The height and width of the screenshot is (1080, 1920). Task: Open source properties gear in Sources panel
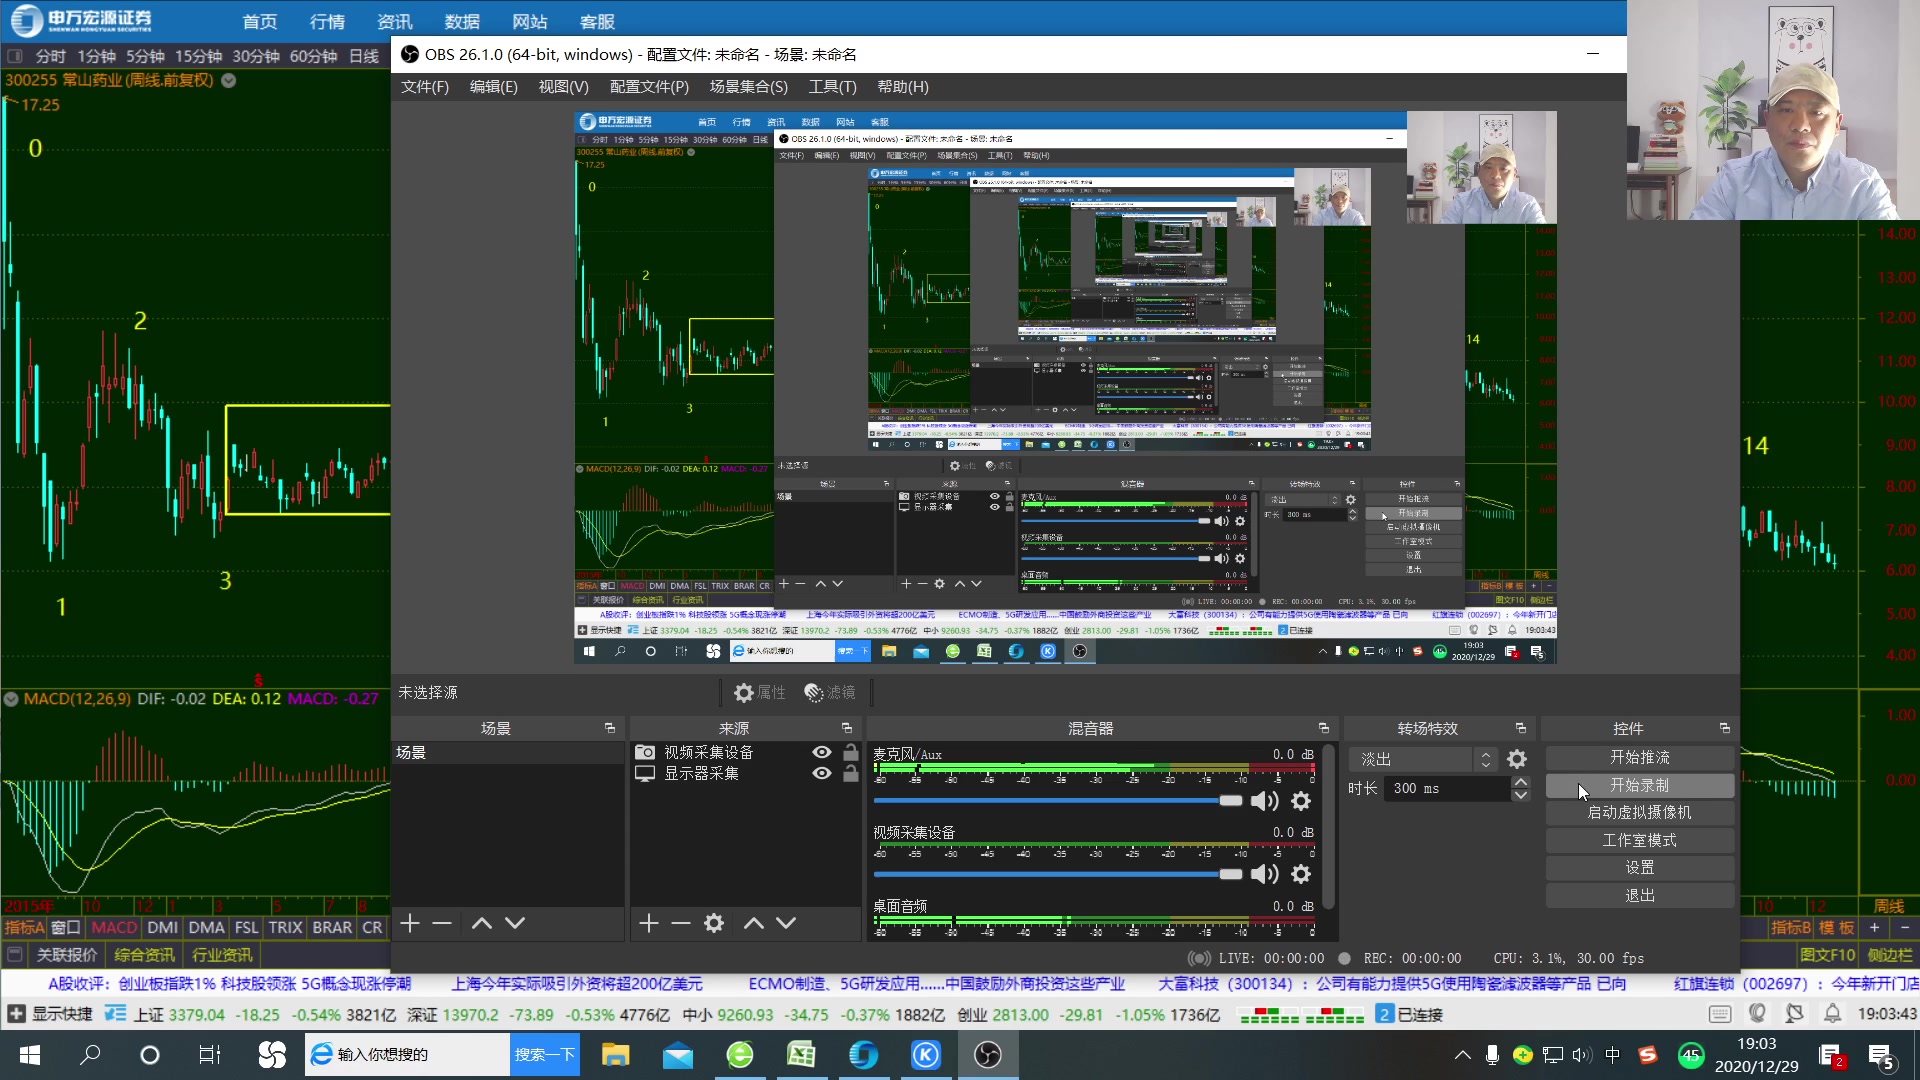(714, 923)
